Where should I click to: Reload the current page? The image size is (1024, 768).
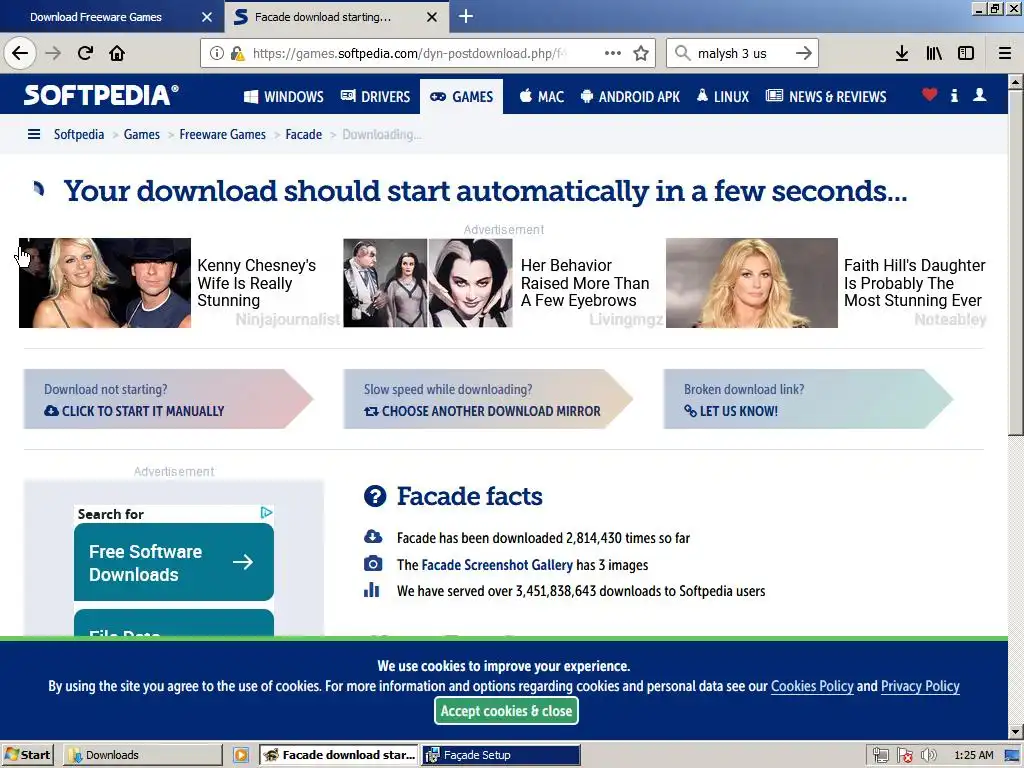(85, 53)
